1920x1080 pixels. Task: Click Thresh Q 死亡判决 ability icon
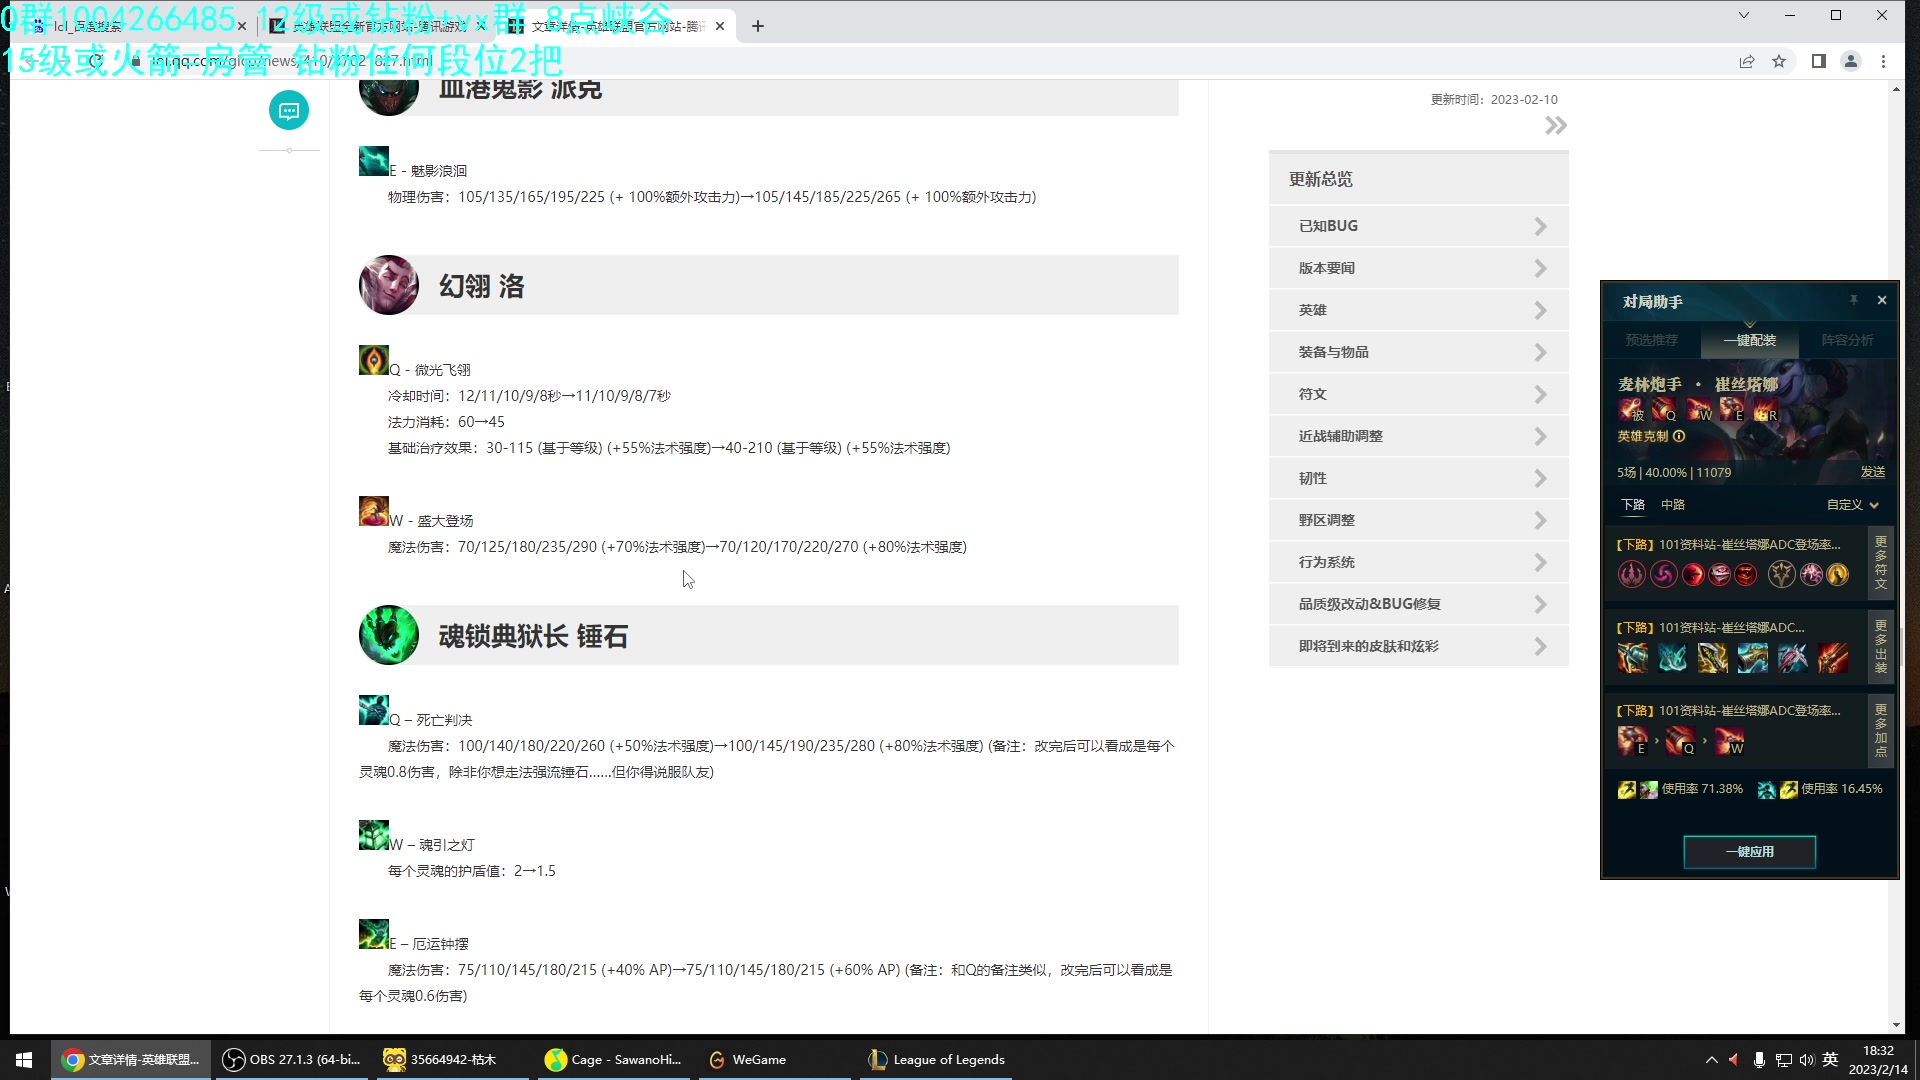373,710
